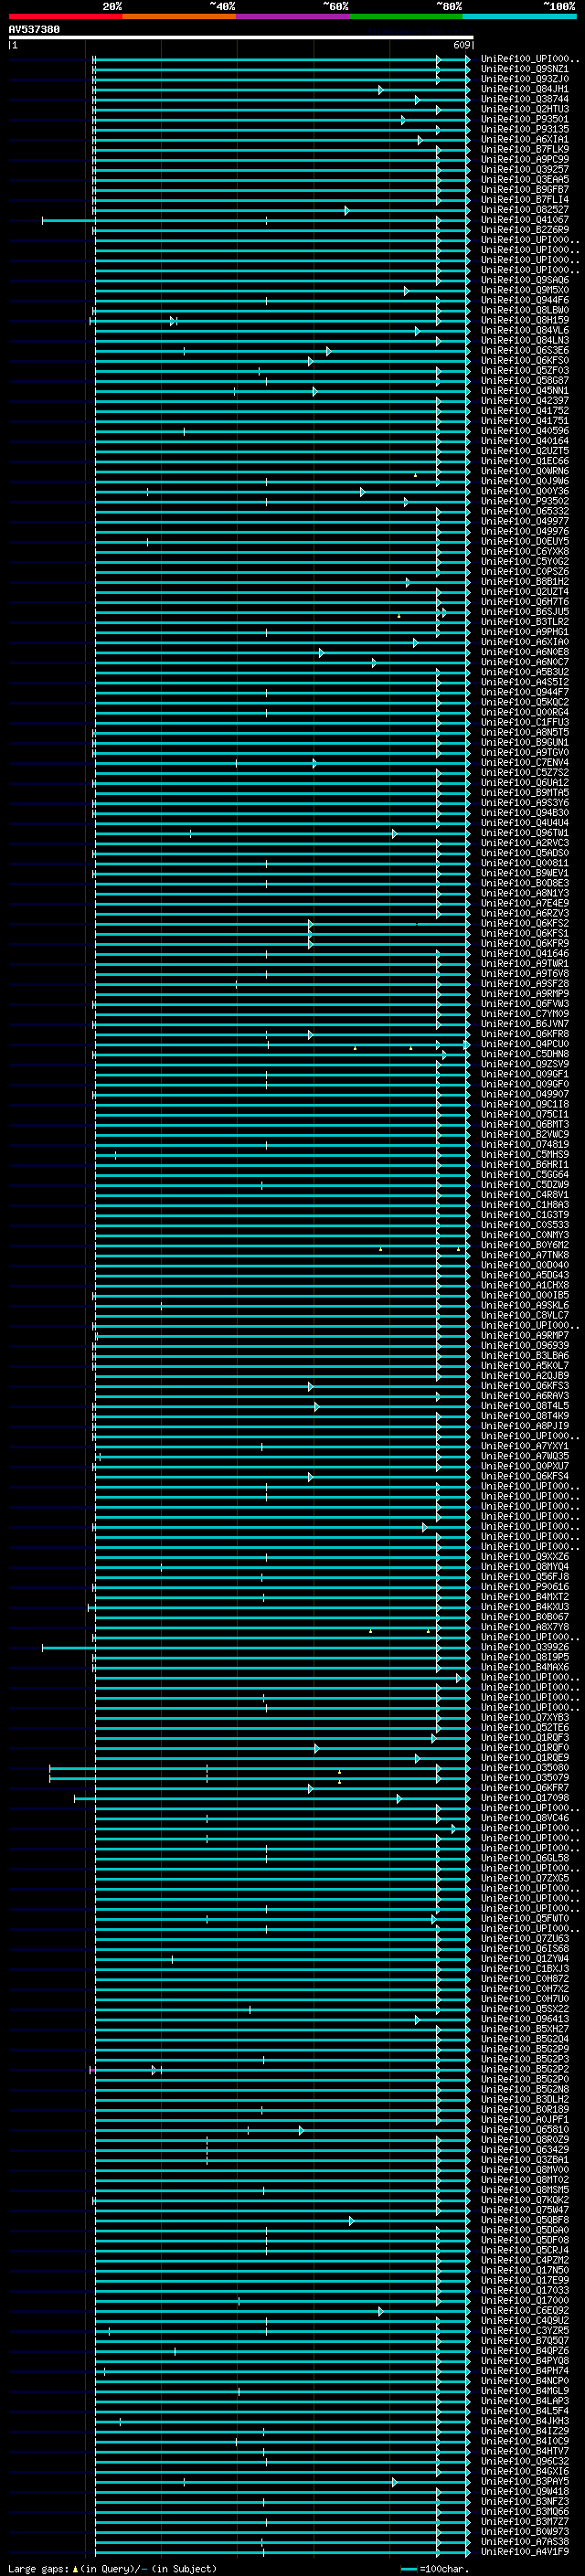Open UniRef100_Q944F6 alignment label
The height and width of the screenshot is (2576, 585).
pos(525,300)
